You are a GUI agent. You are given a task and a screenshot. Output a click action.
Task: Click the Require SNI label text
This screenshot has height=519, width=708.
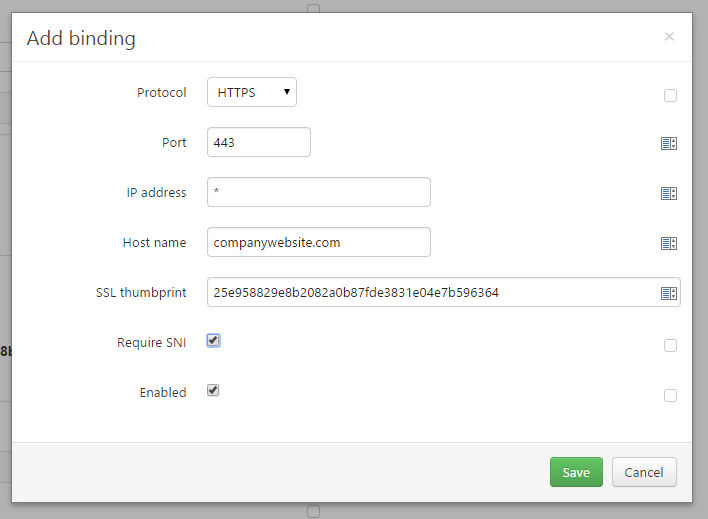tap(151, 343)
